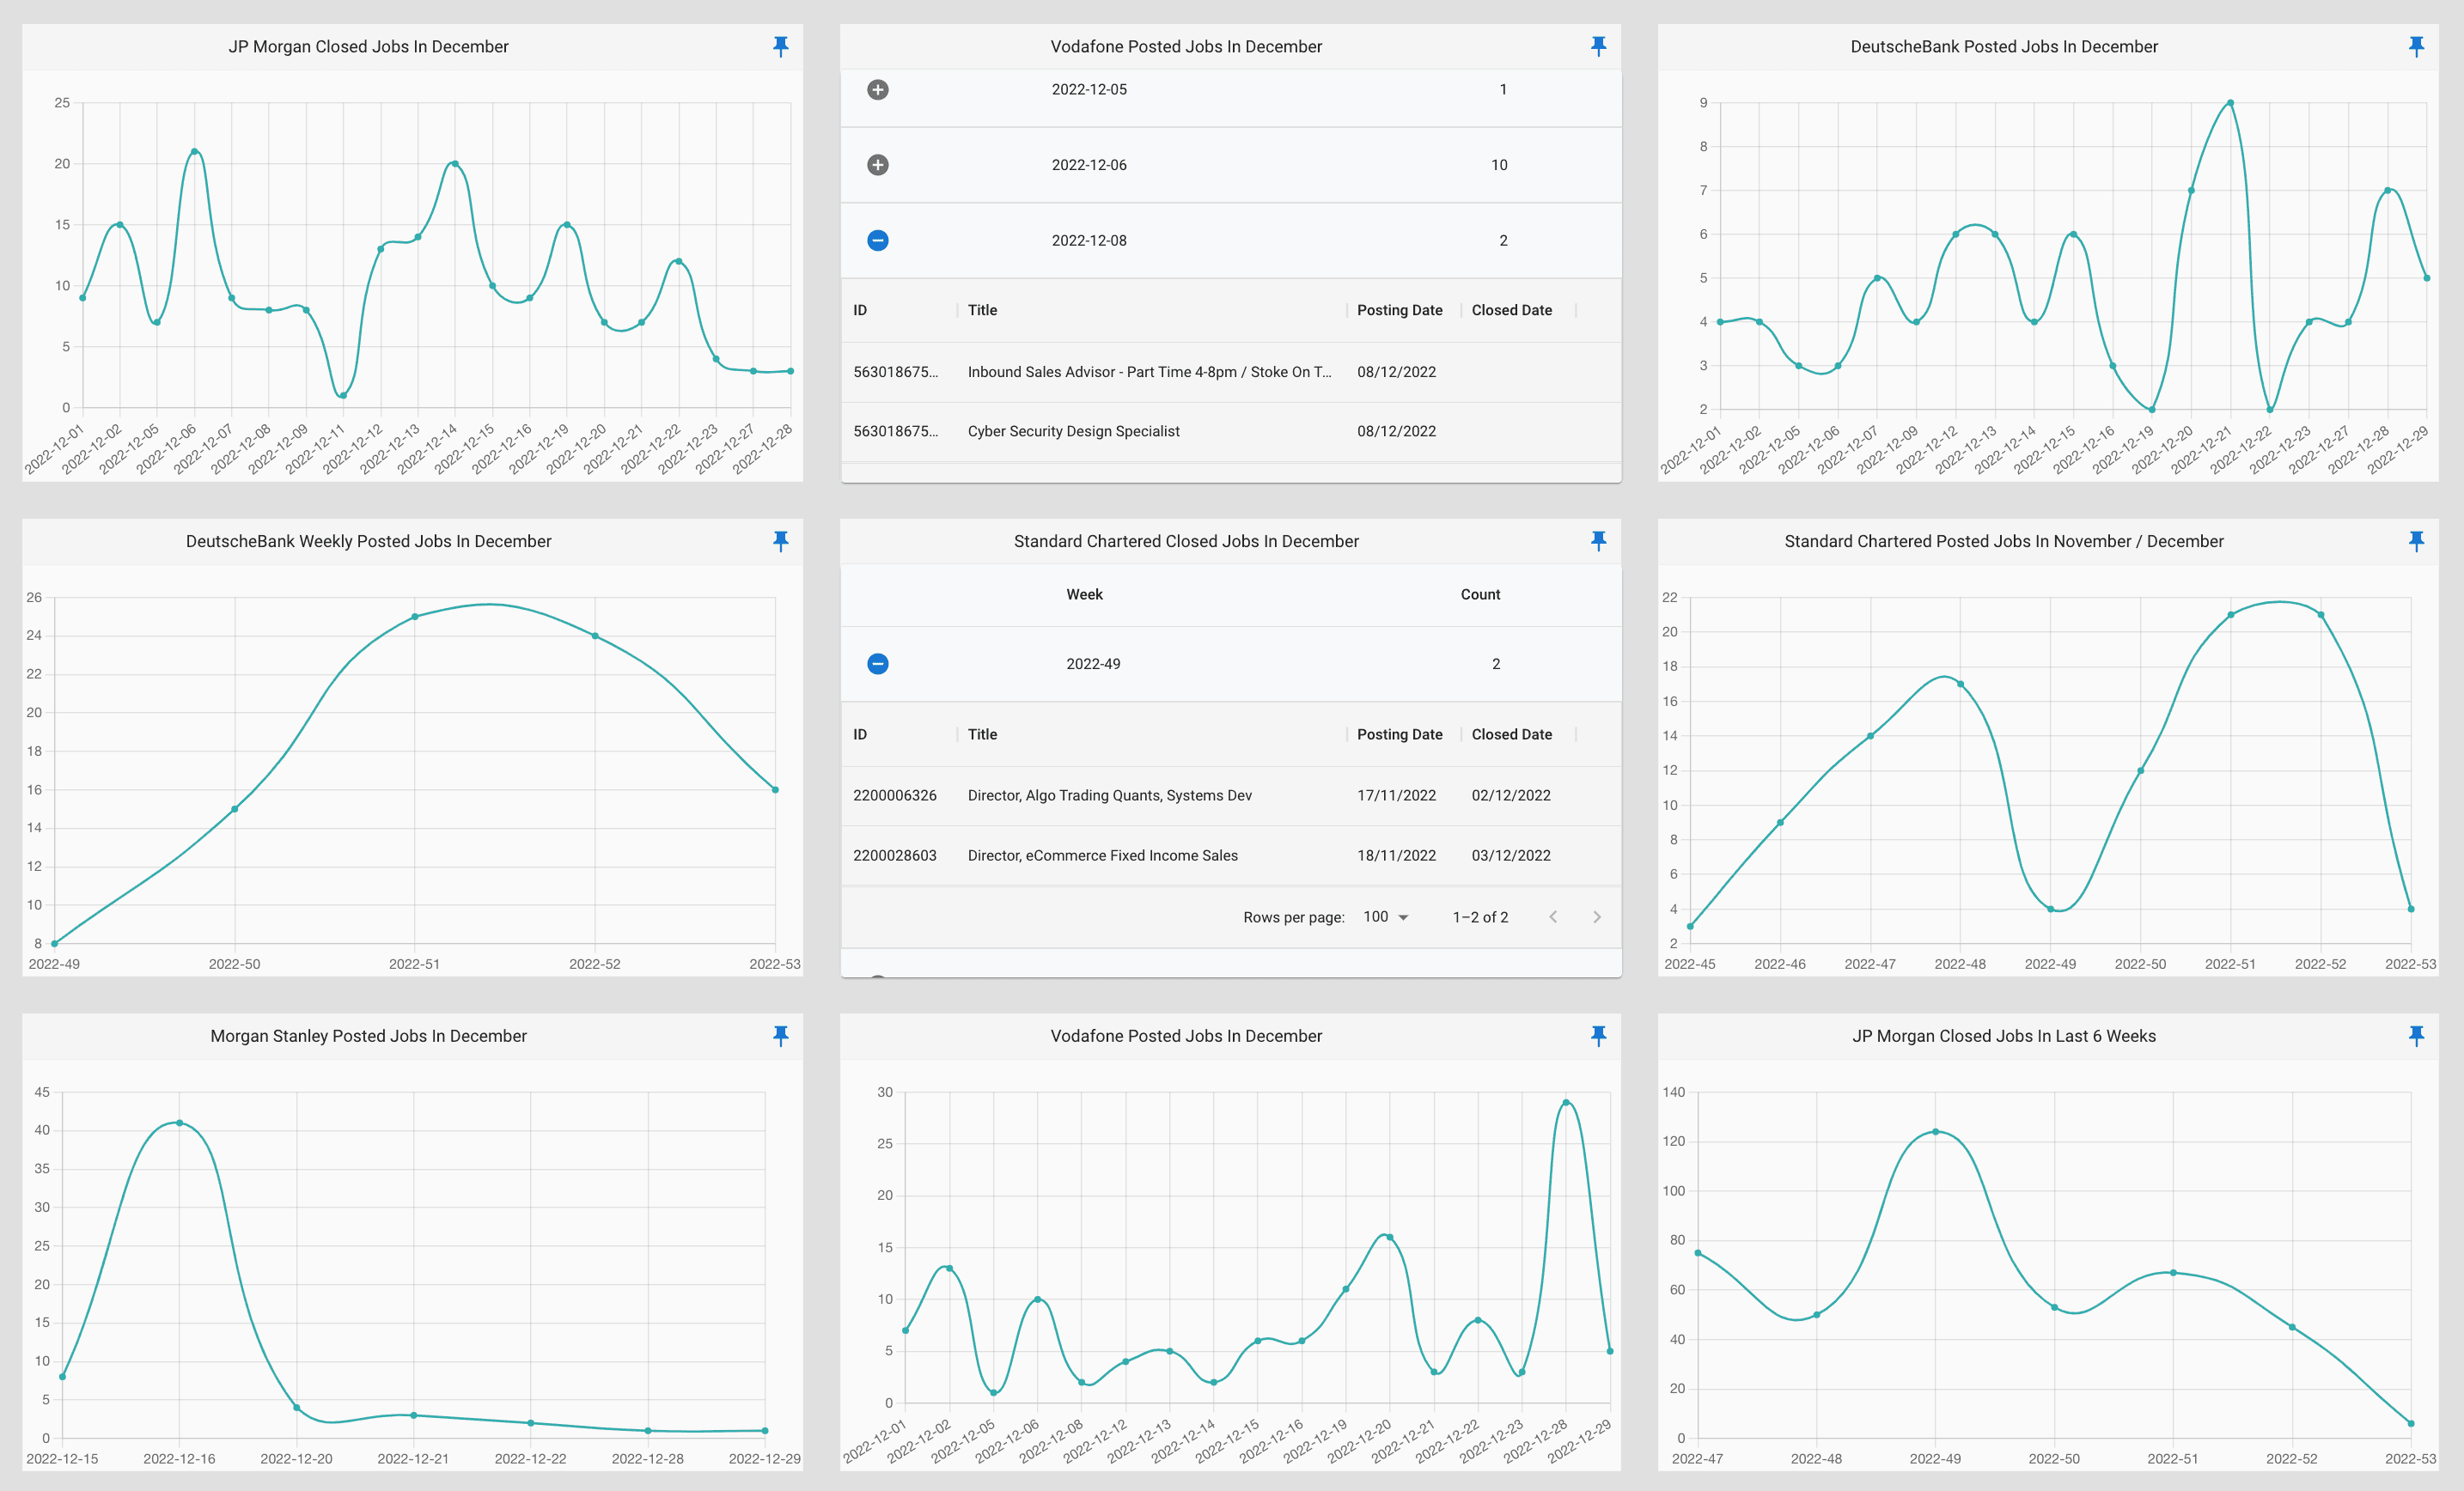Pin the Morgan Stanley Posted Jobs chart
2464x1491 pixels.
coord(781,1036)
